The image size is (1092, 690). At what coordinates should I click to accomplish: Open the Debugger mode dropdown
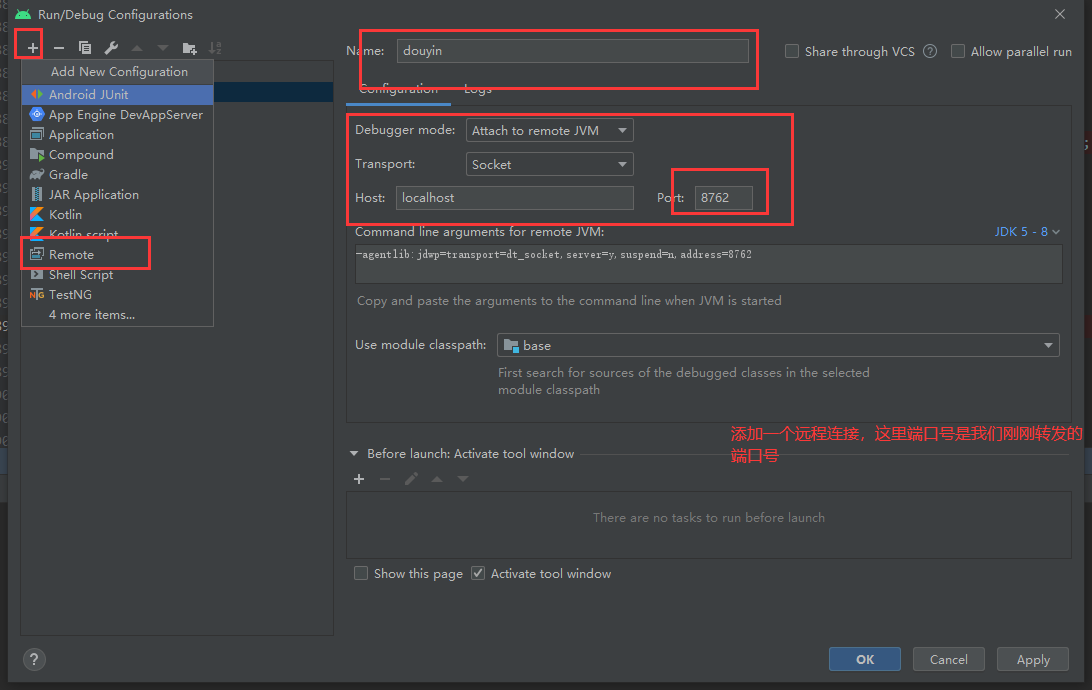coord(549,130)
